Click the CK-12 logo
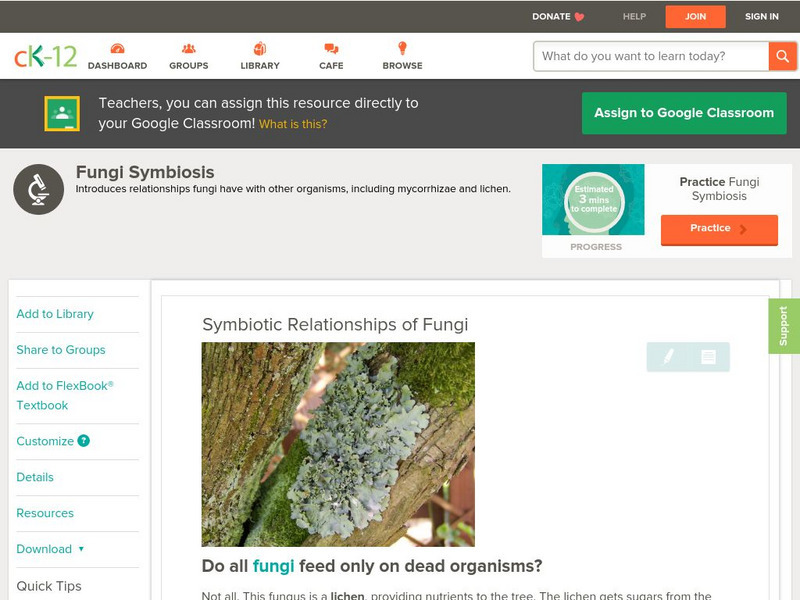 click(45, 56)
